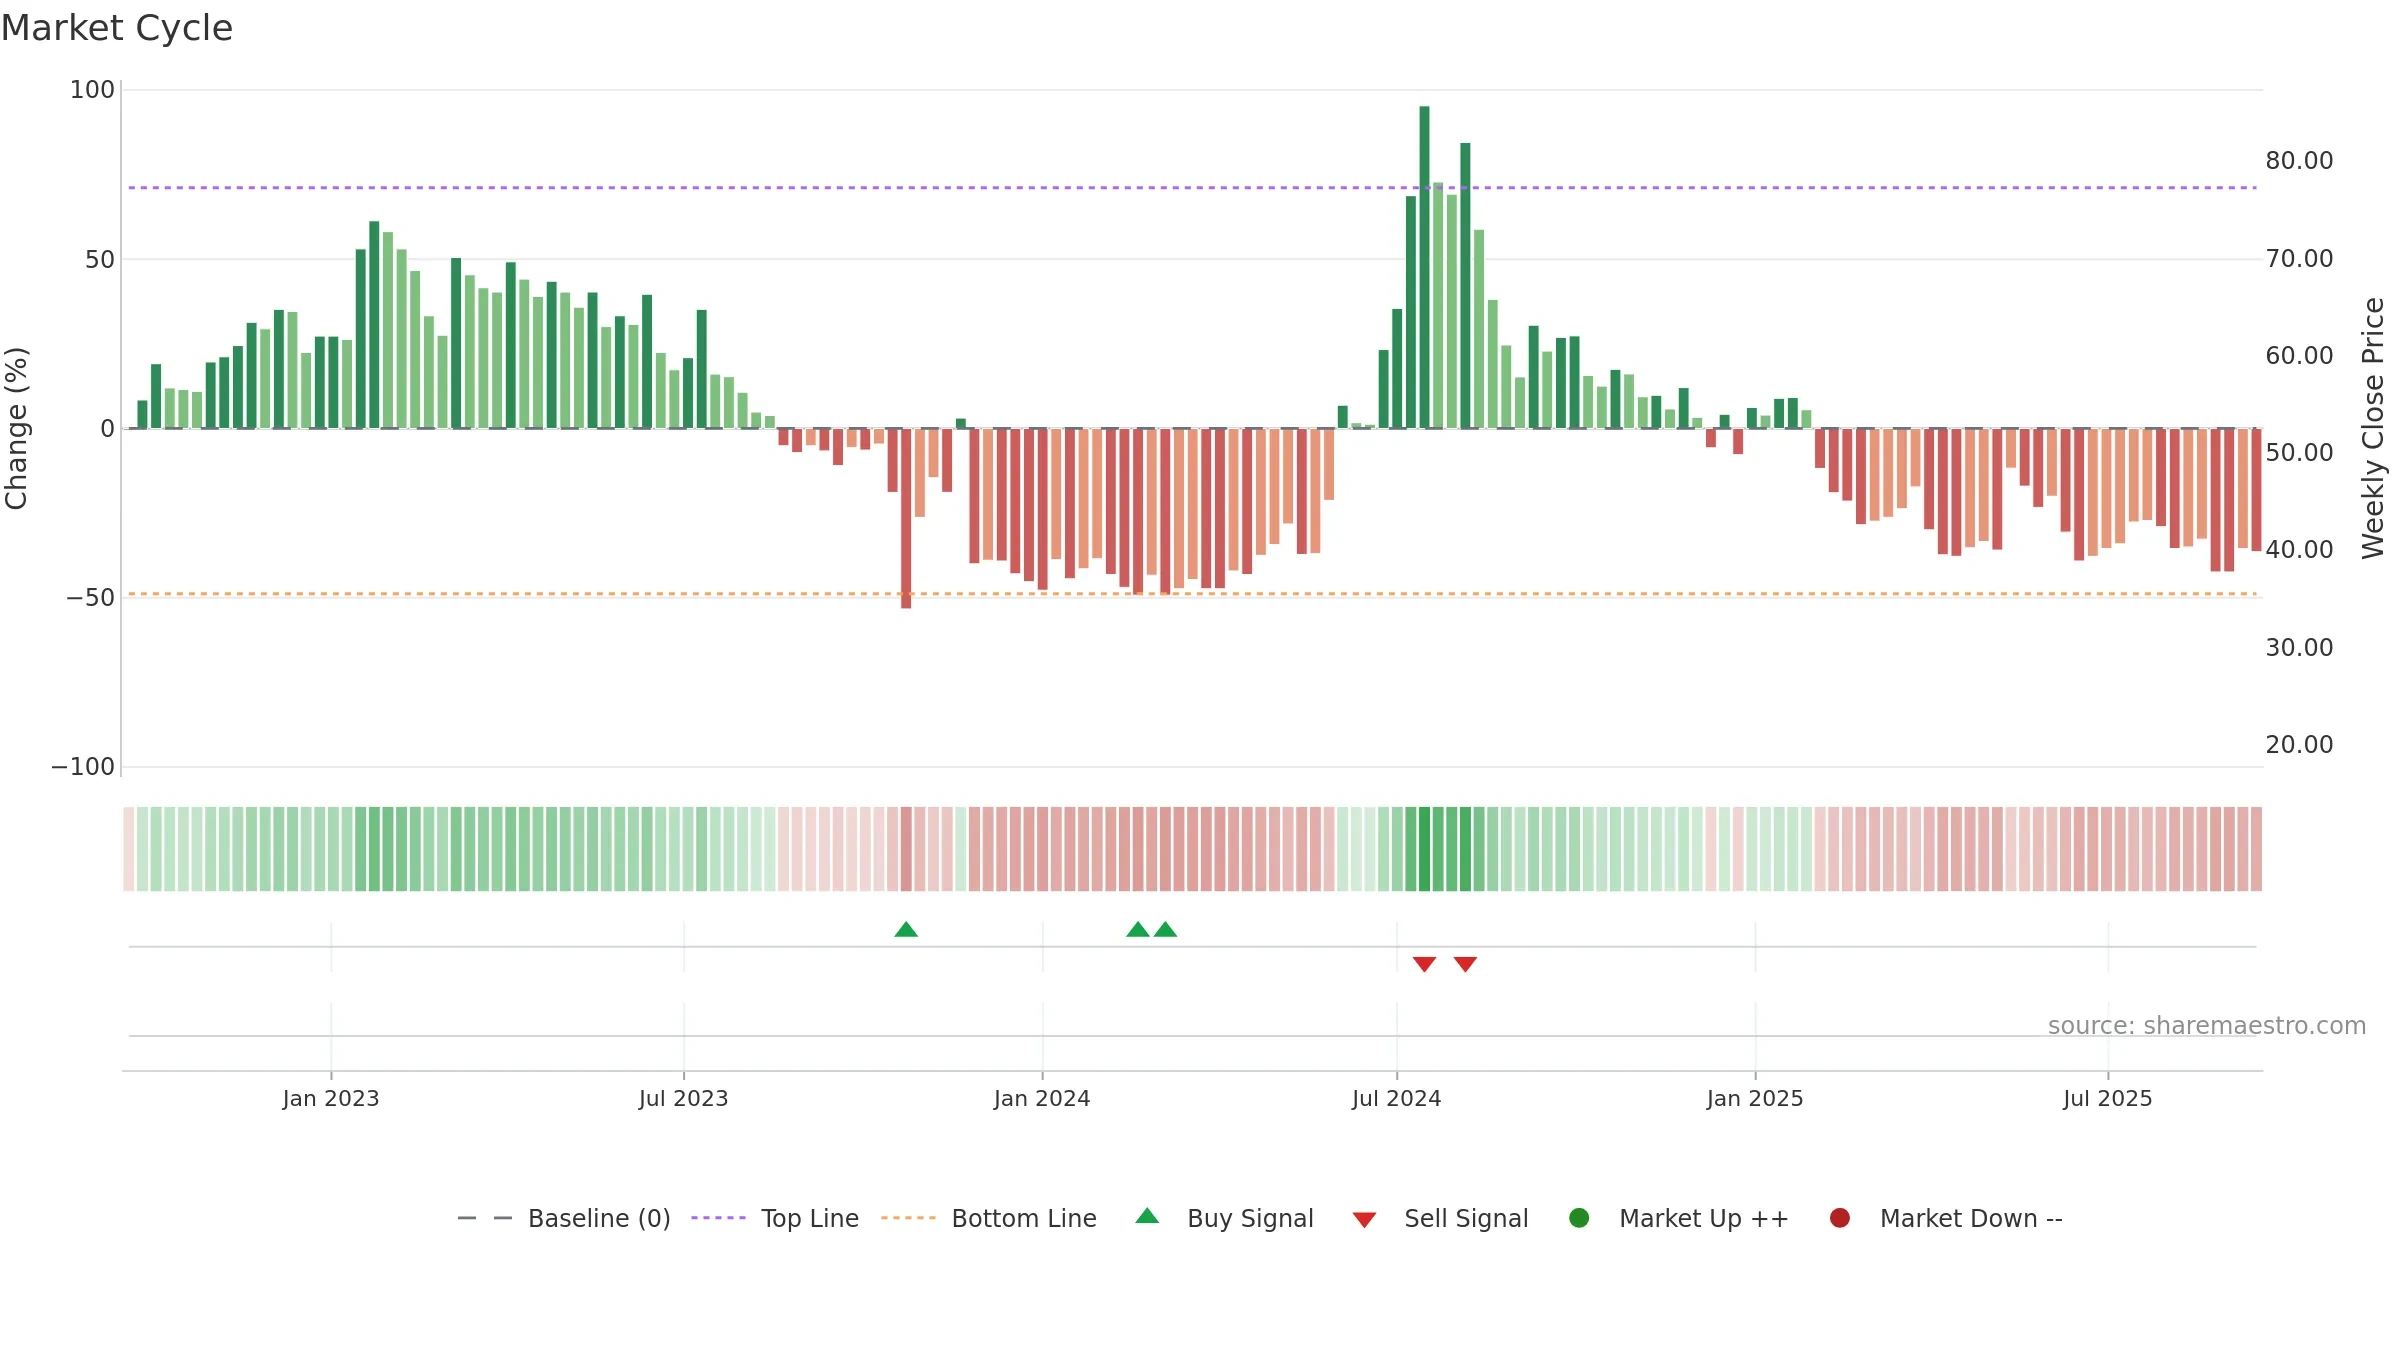Click the Jul 2024 axis label
Viewport: 2400px width, 1350px height.
[x=1397, y=1099]
